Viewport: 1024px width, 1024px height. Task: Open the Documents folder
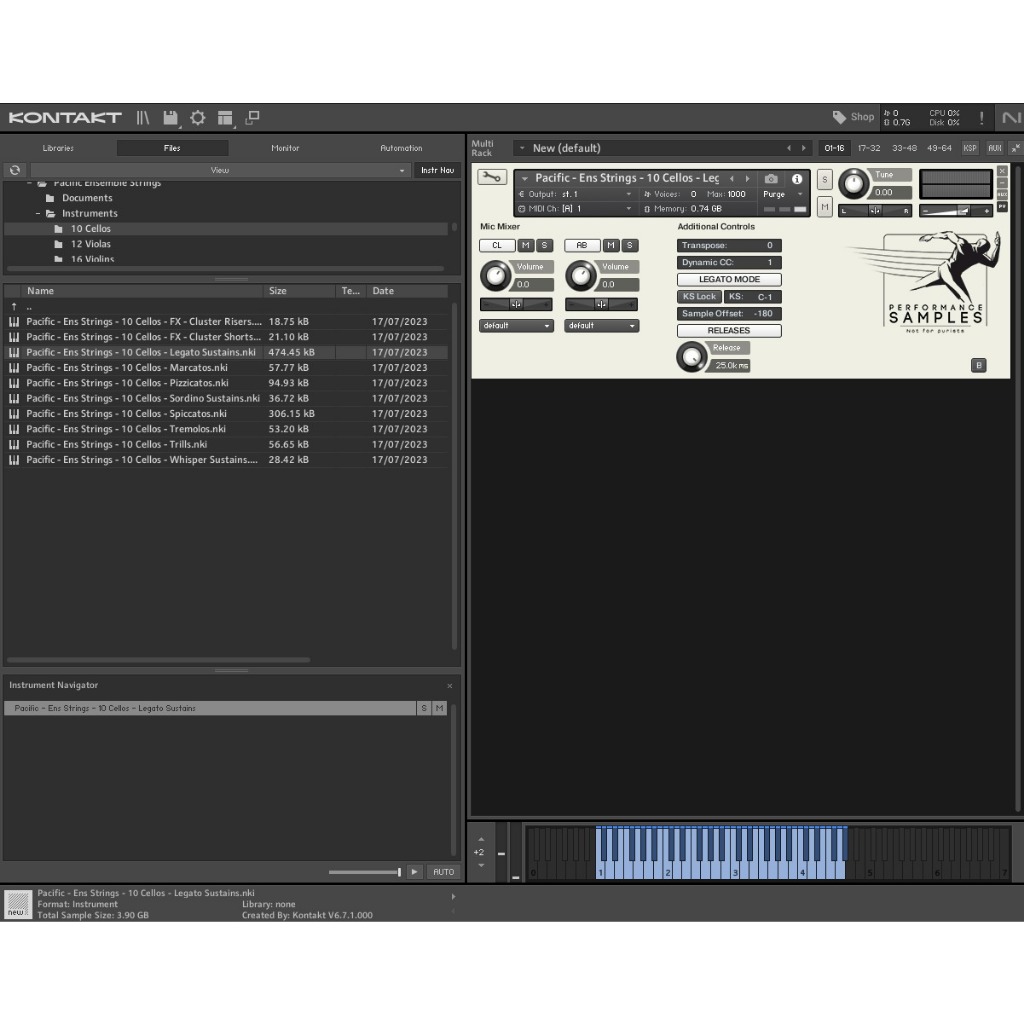coord(87,198)
